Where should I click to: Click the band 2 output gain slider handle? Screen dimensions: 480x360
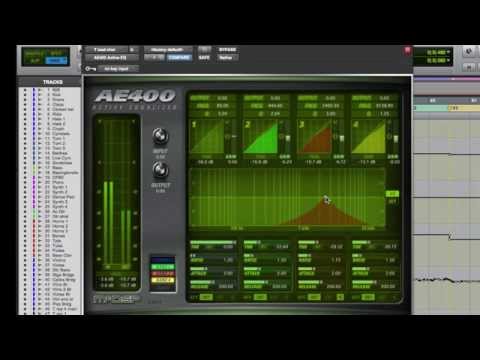coord(288,138)
